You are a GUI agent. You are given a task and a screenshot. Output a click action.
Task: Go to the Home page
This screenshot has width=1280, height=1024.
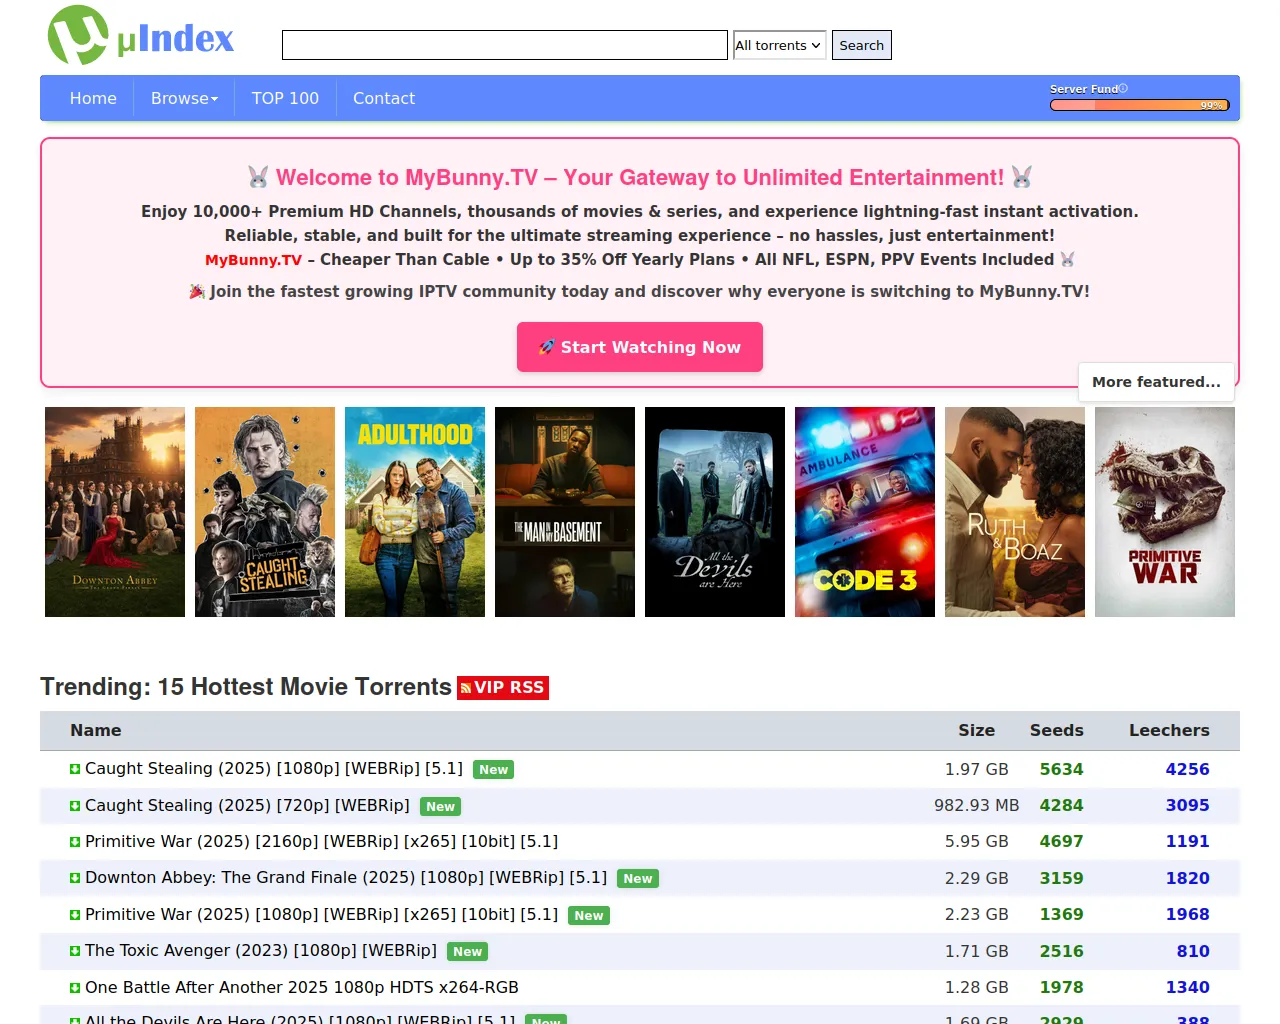pos(93,98)
